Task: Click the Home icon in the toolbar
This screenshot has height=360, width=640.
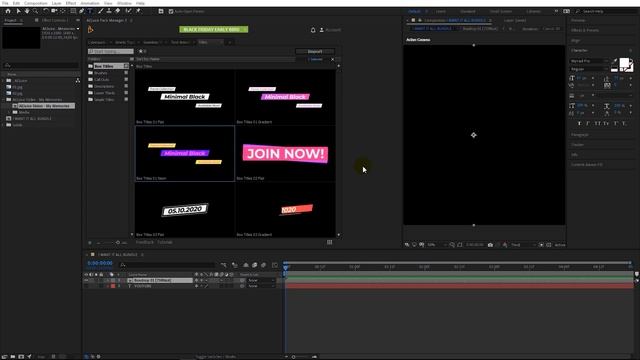Action: (x=8, y=11)
